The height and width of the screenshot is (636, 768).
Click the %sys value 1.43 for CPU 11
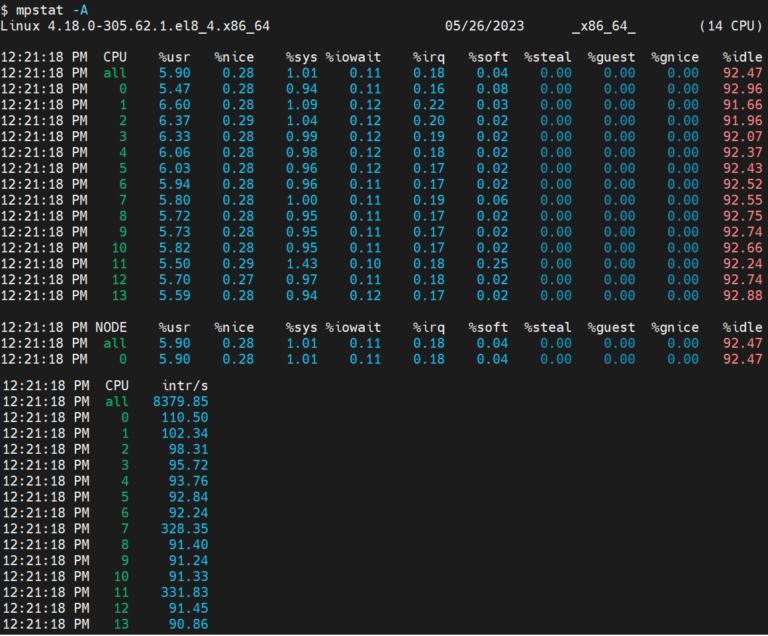click(x=301, y=263)
